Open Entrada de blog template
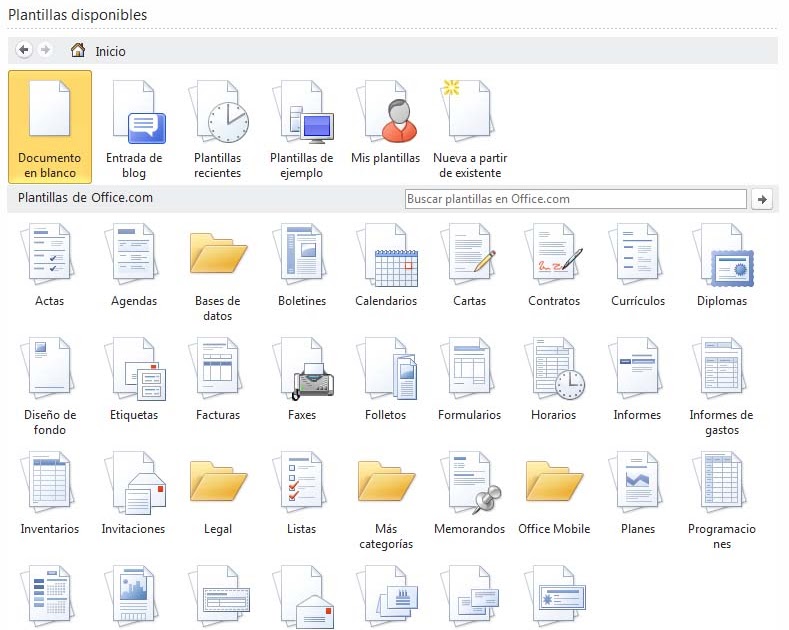This screenshot has height=630, width=789. click(134, 127)
